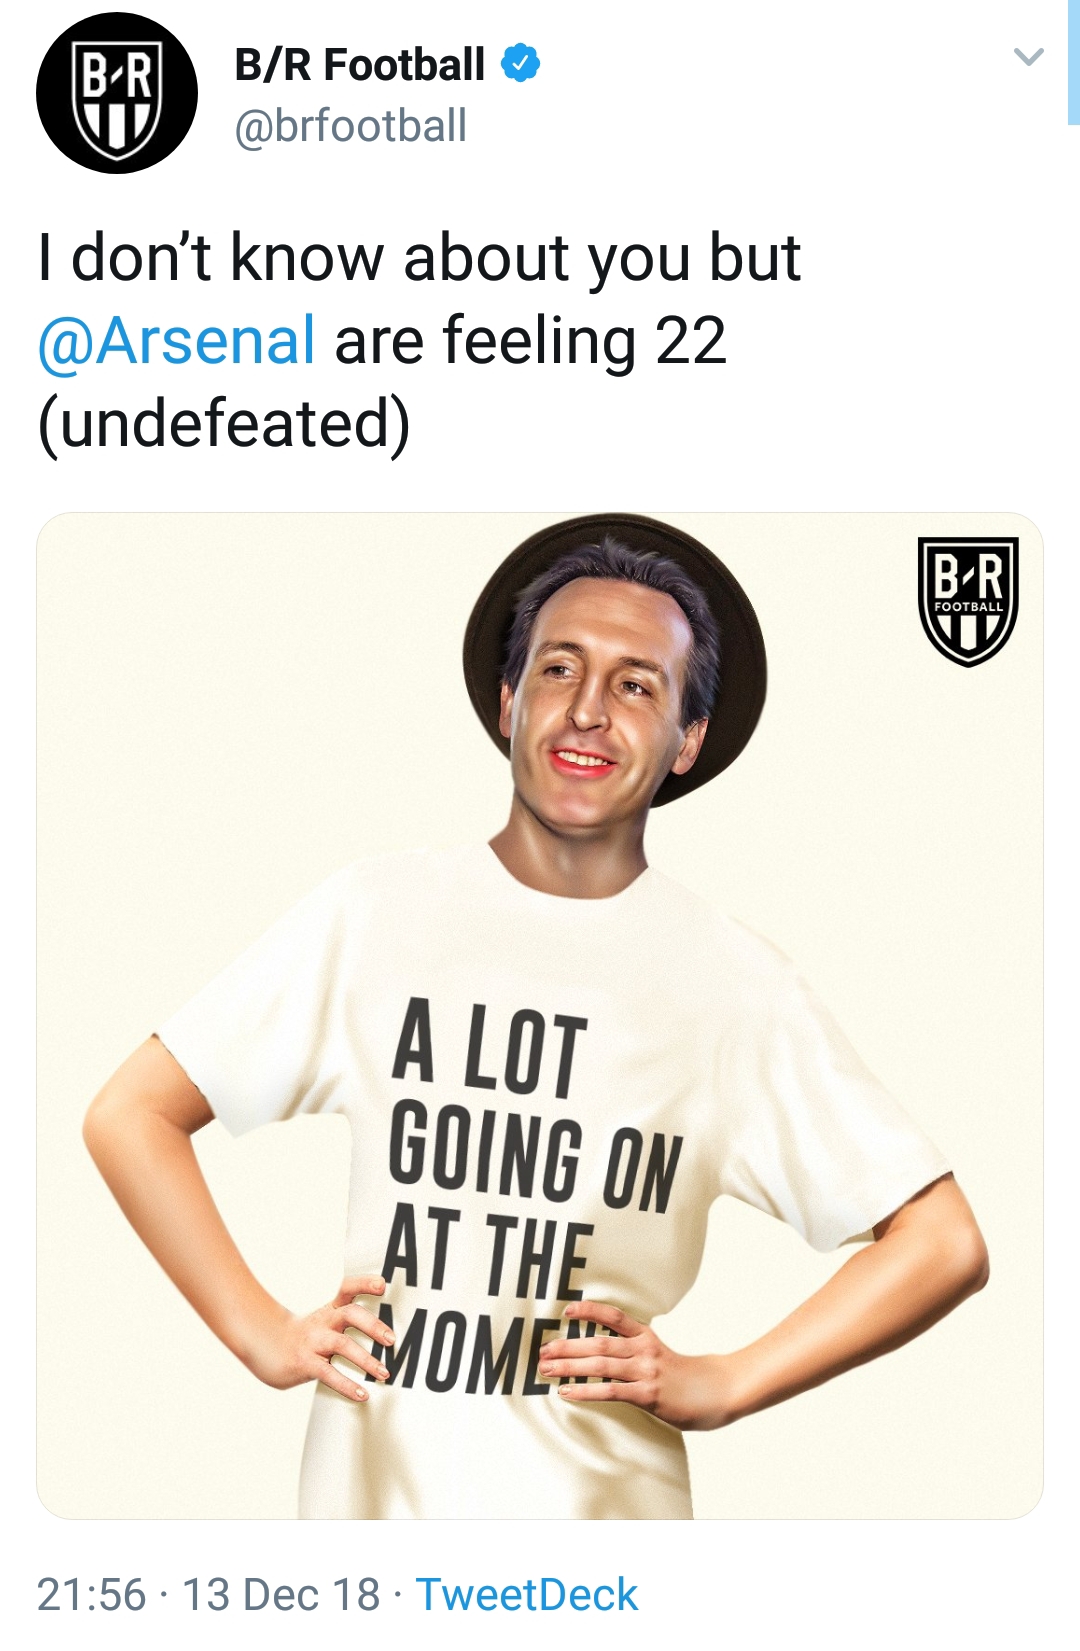Image resolution: width=1080 pixels, height=1651 pixels.
Task: Click the first line "I don't know about you but"
Action: (x=419, y=258)
